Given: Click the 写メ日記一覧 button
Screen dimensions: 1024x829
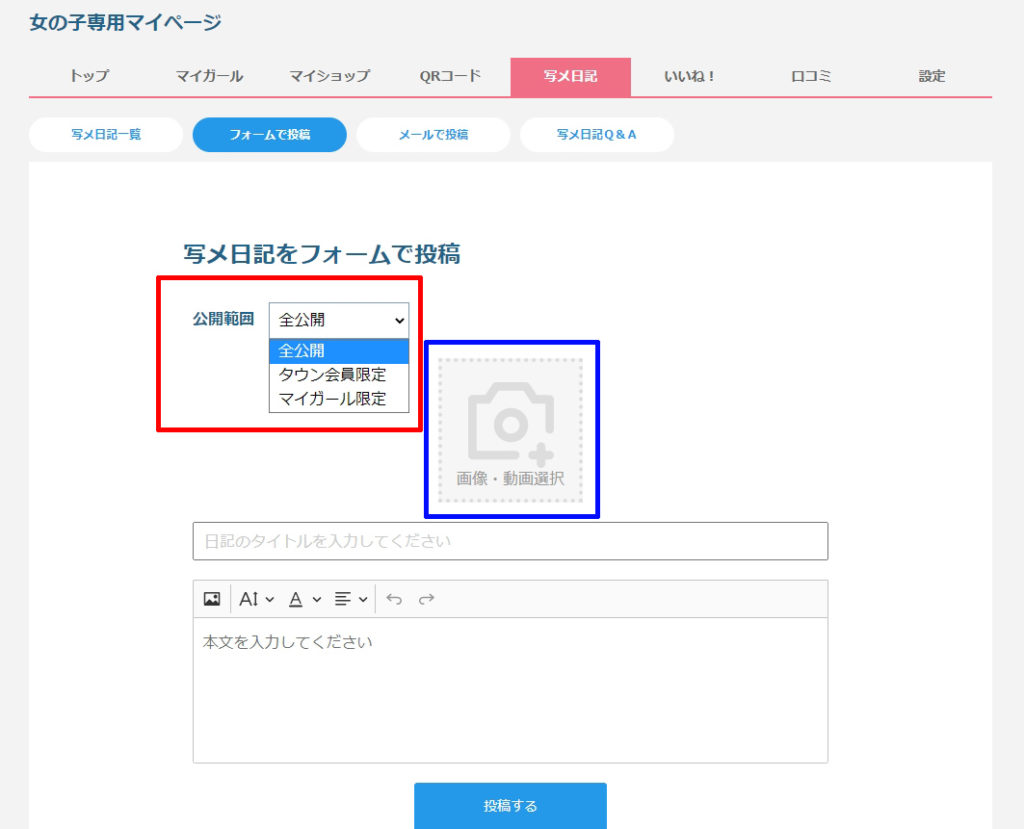Looking at the screenshot, I should click(x=106, y=134).
